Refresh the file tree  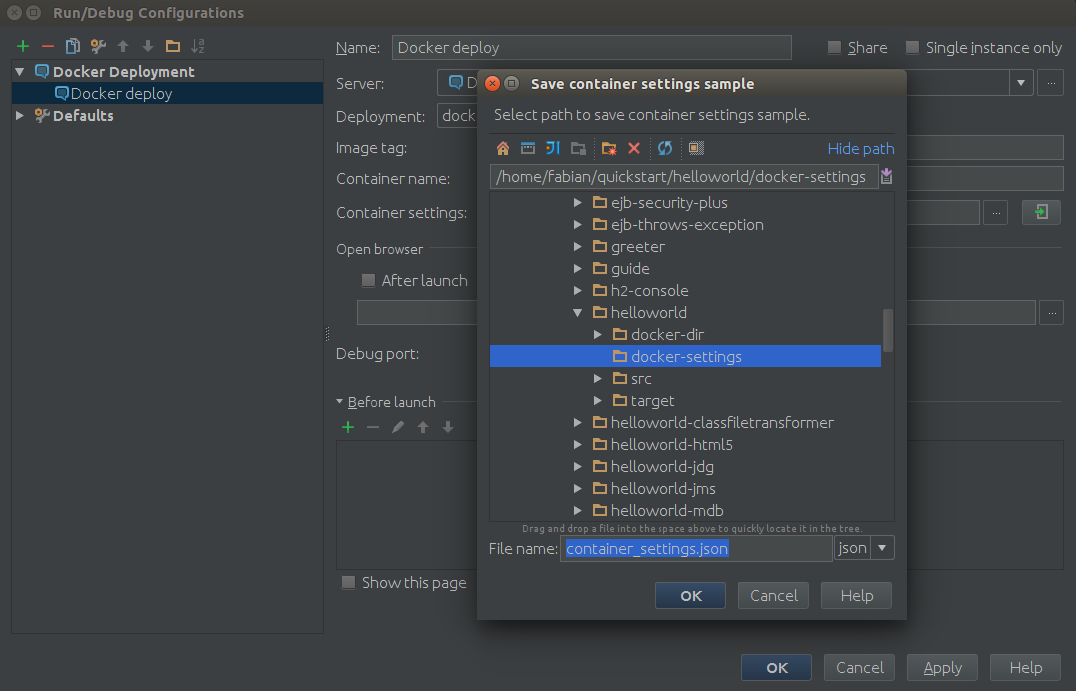point(664,148)
